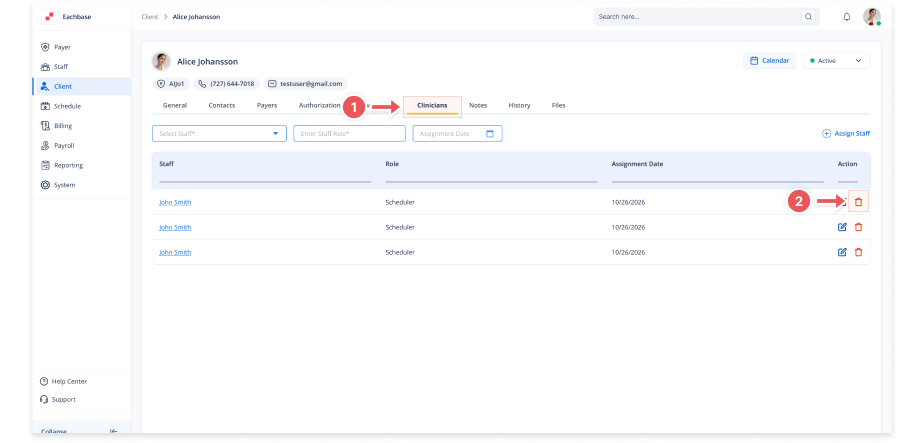The height and width of the screenshot is (443, 924).
Task: Open the Calendar button
Action: [x=770, y=61]
